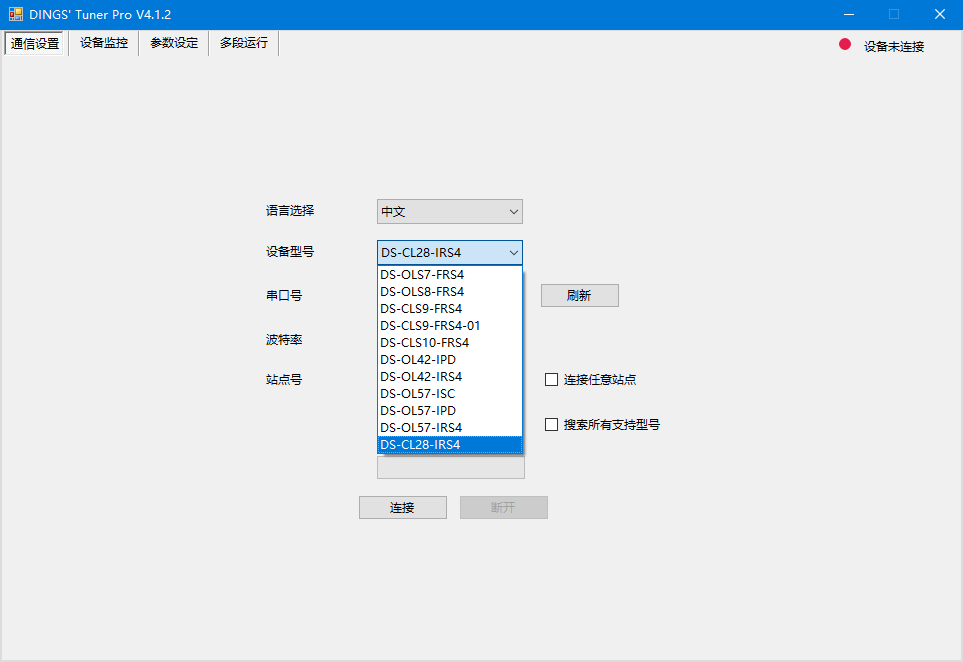Collapse the 设备型号 combo box
Image resolution: width=963 pixels, height=662 pixels.
450,252
